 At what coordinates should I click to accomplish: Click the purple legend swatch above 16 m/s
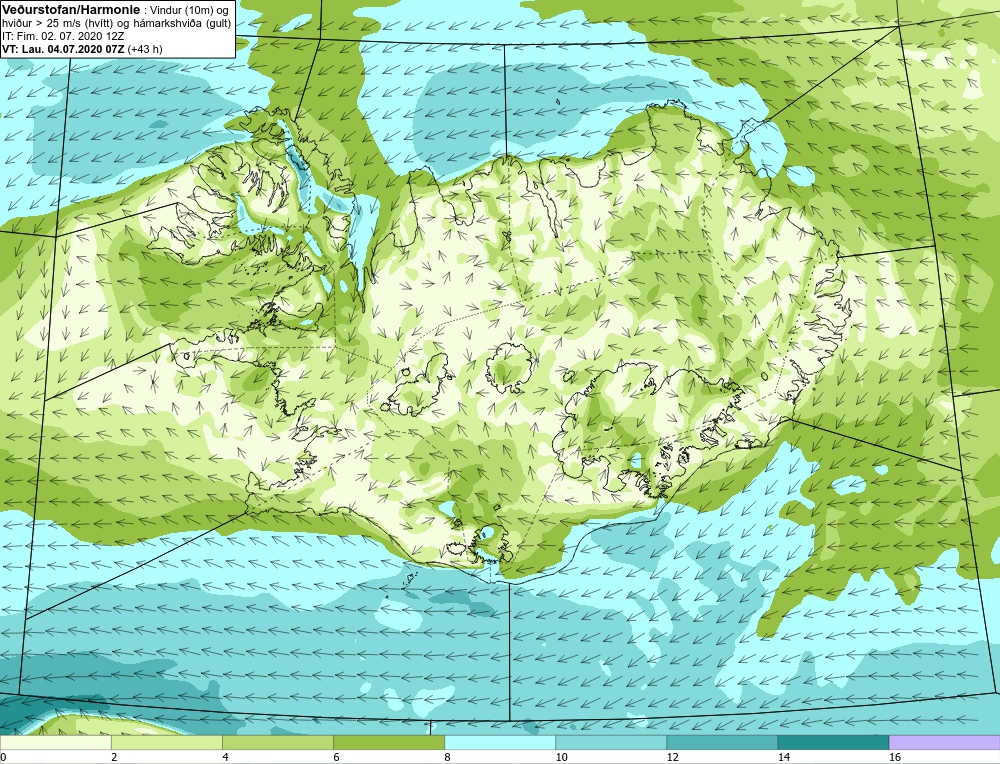[x=945, y=742]
